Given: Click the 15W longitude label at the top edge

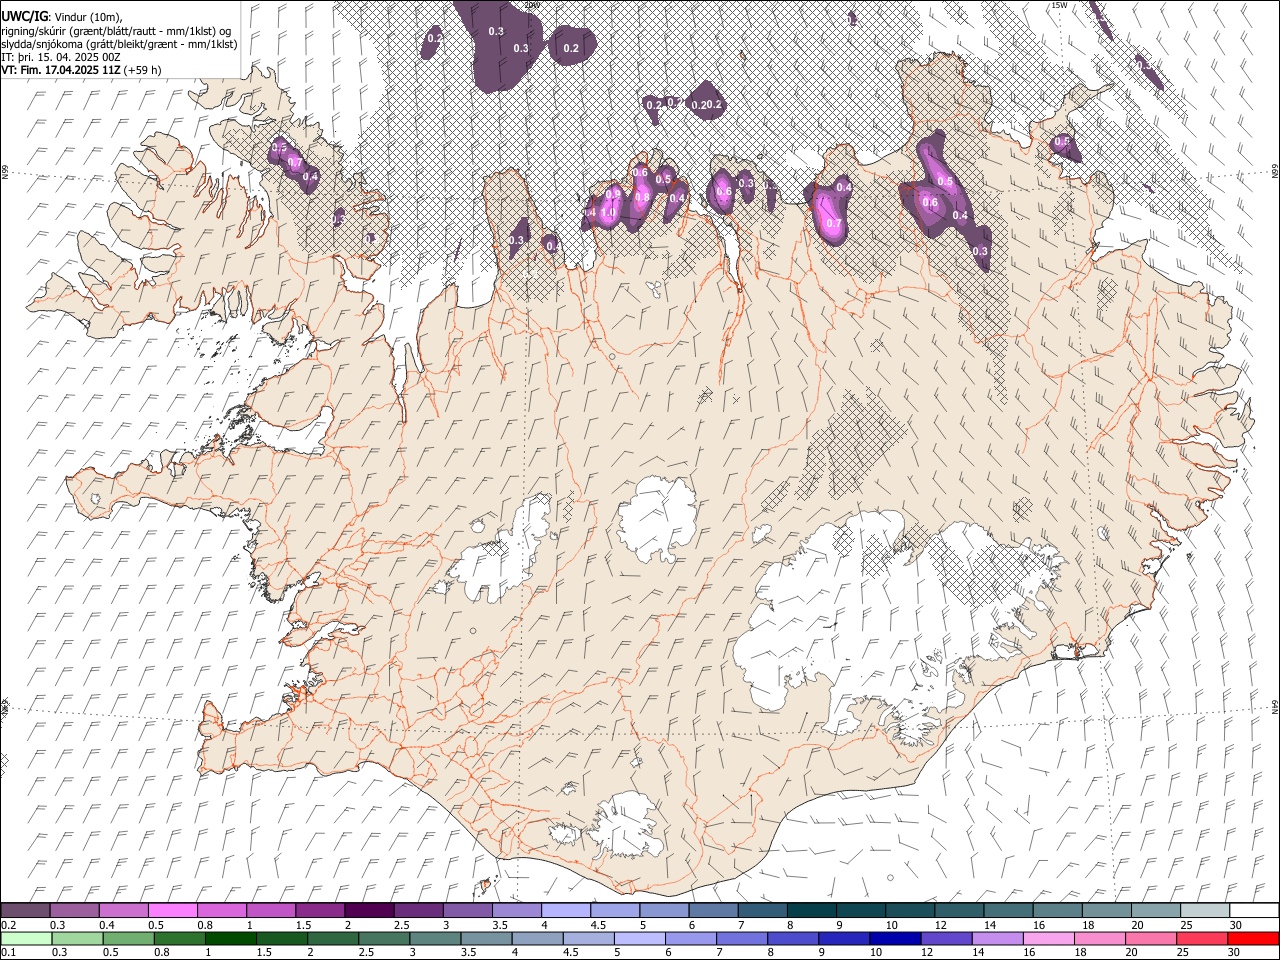Looking at the screenshot, I should [1059, 5].
